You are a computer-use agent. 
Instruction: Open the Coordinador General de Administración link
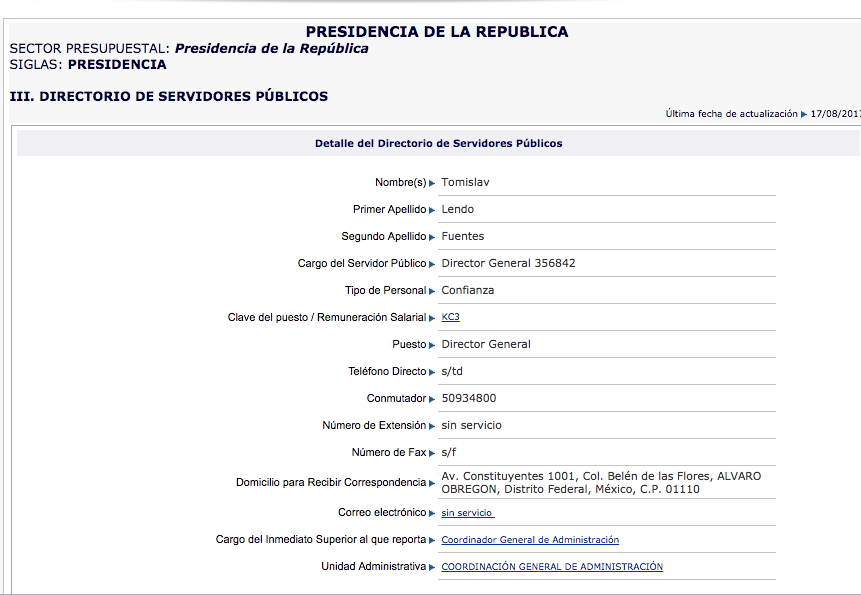point(530,540)
